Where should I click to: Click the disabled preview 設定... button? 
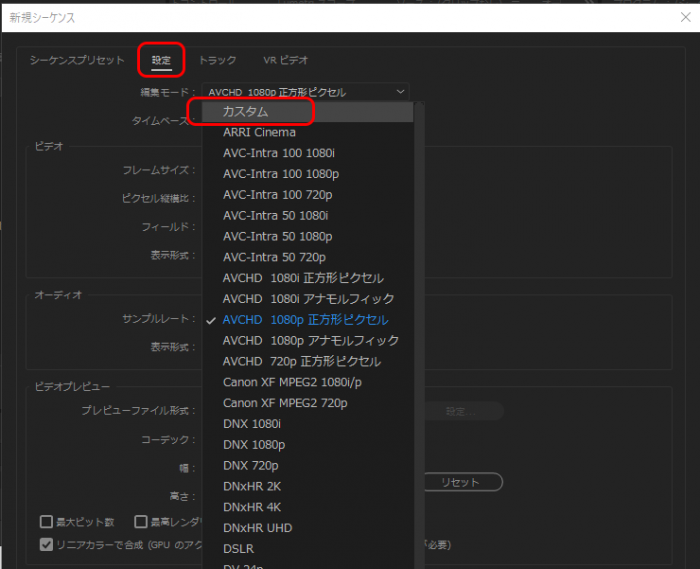(x=462, y=411)
